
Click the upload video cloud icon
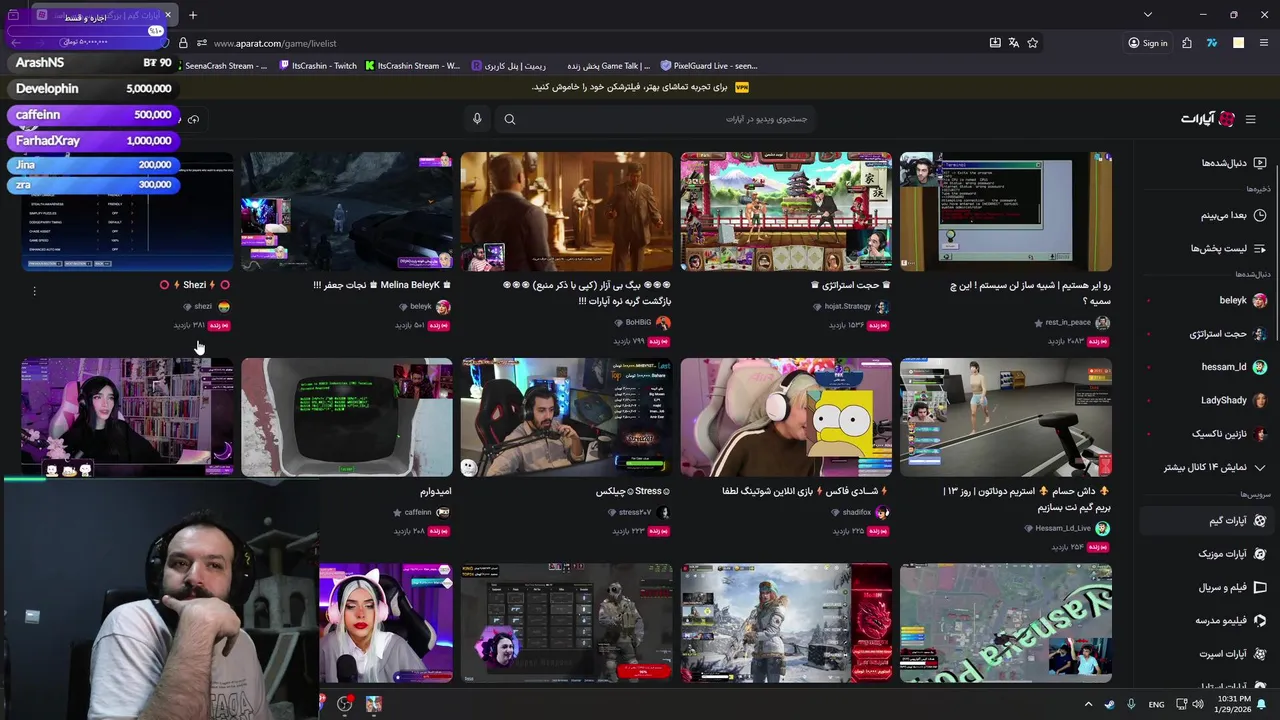tap(193, 119)
